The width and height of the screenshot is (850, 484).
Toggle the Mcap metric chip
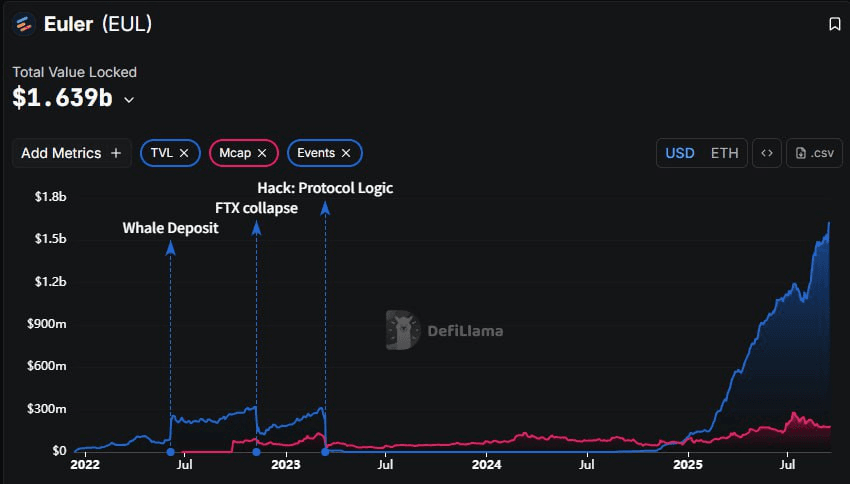coord(243,153)
